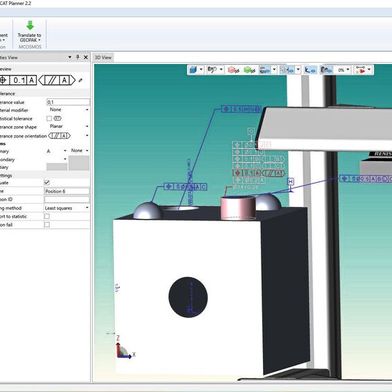Select the parallelism orientation frame in the preview
Screen dimensions: 392x392
point(57,80)
